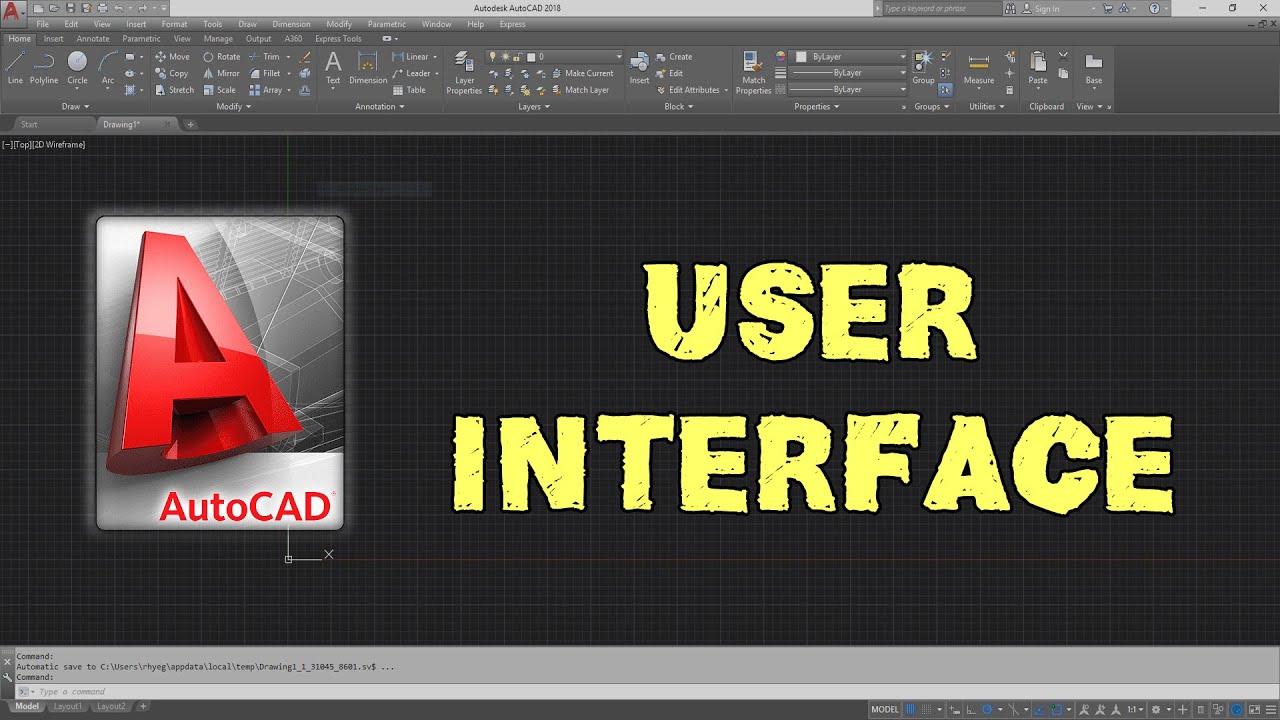Open Layer Properties manager

(x=464, y=72)
